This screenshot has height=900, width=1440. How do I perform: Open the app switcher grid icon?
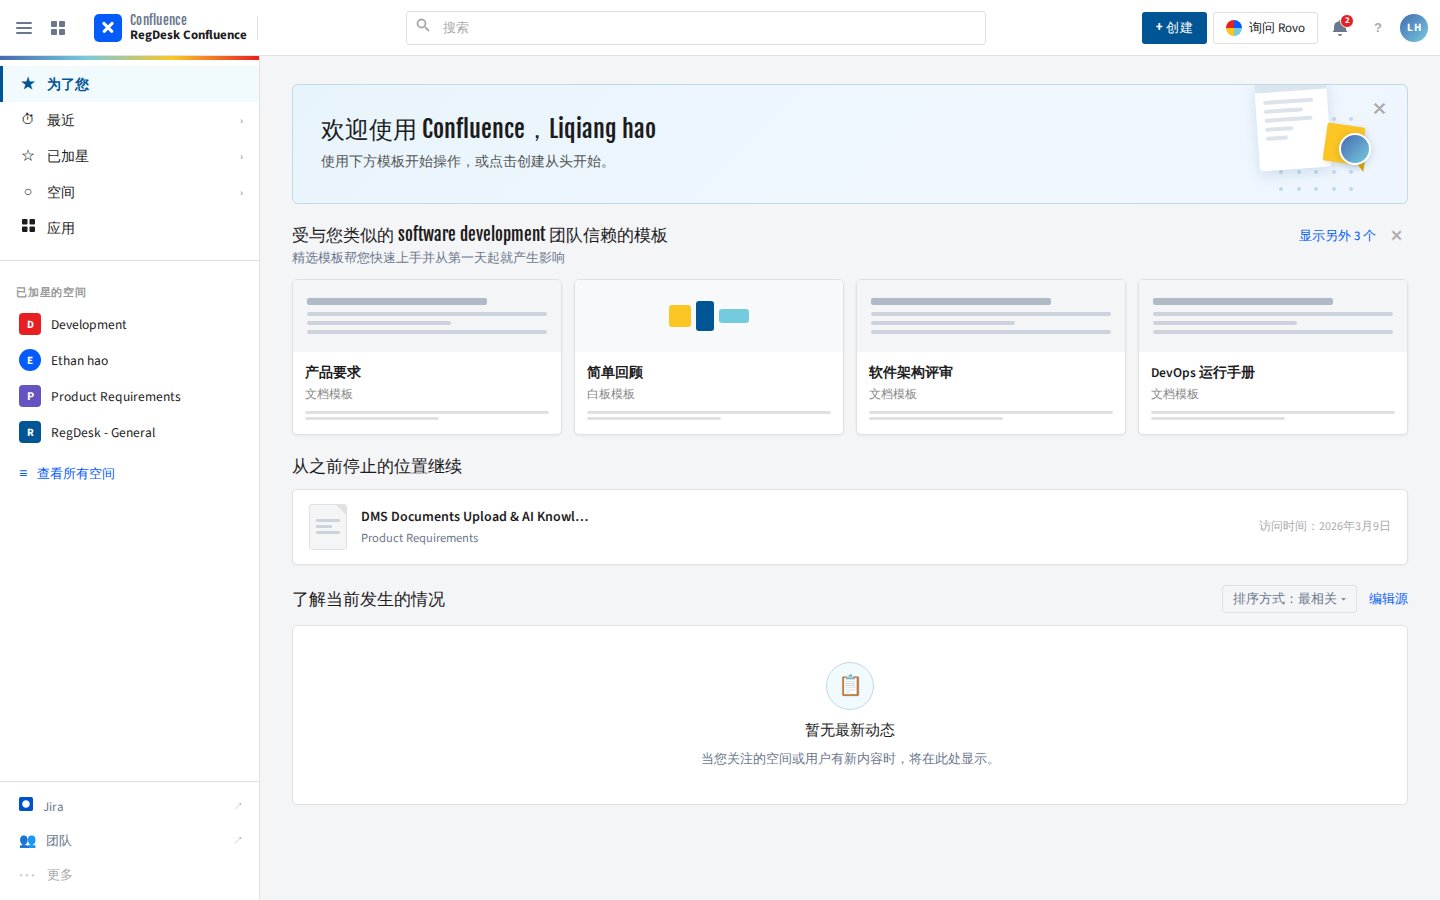[x=58, y=28]
